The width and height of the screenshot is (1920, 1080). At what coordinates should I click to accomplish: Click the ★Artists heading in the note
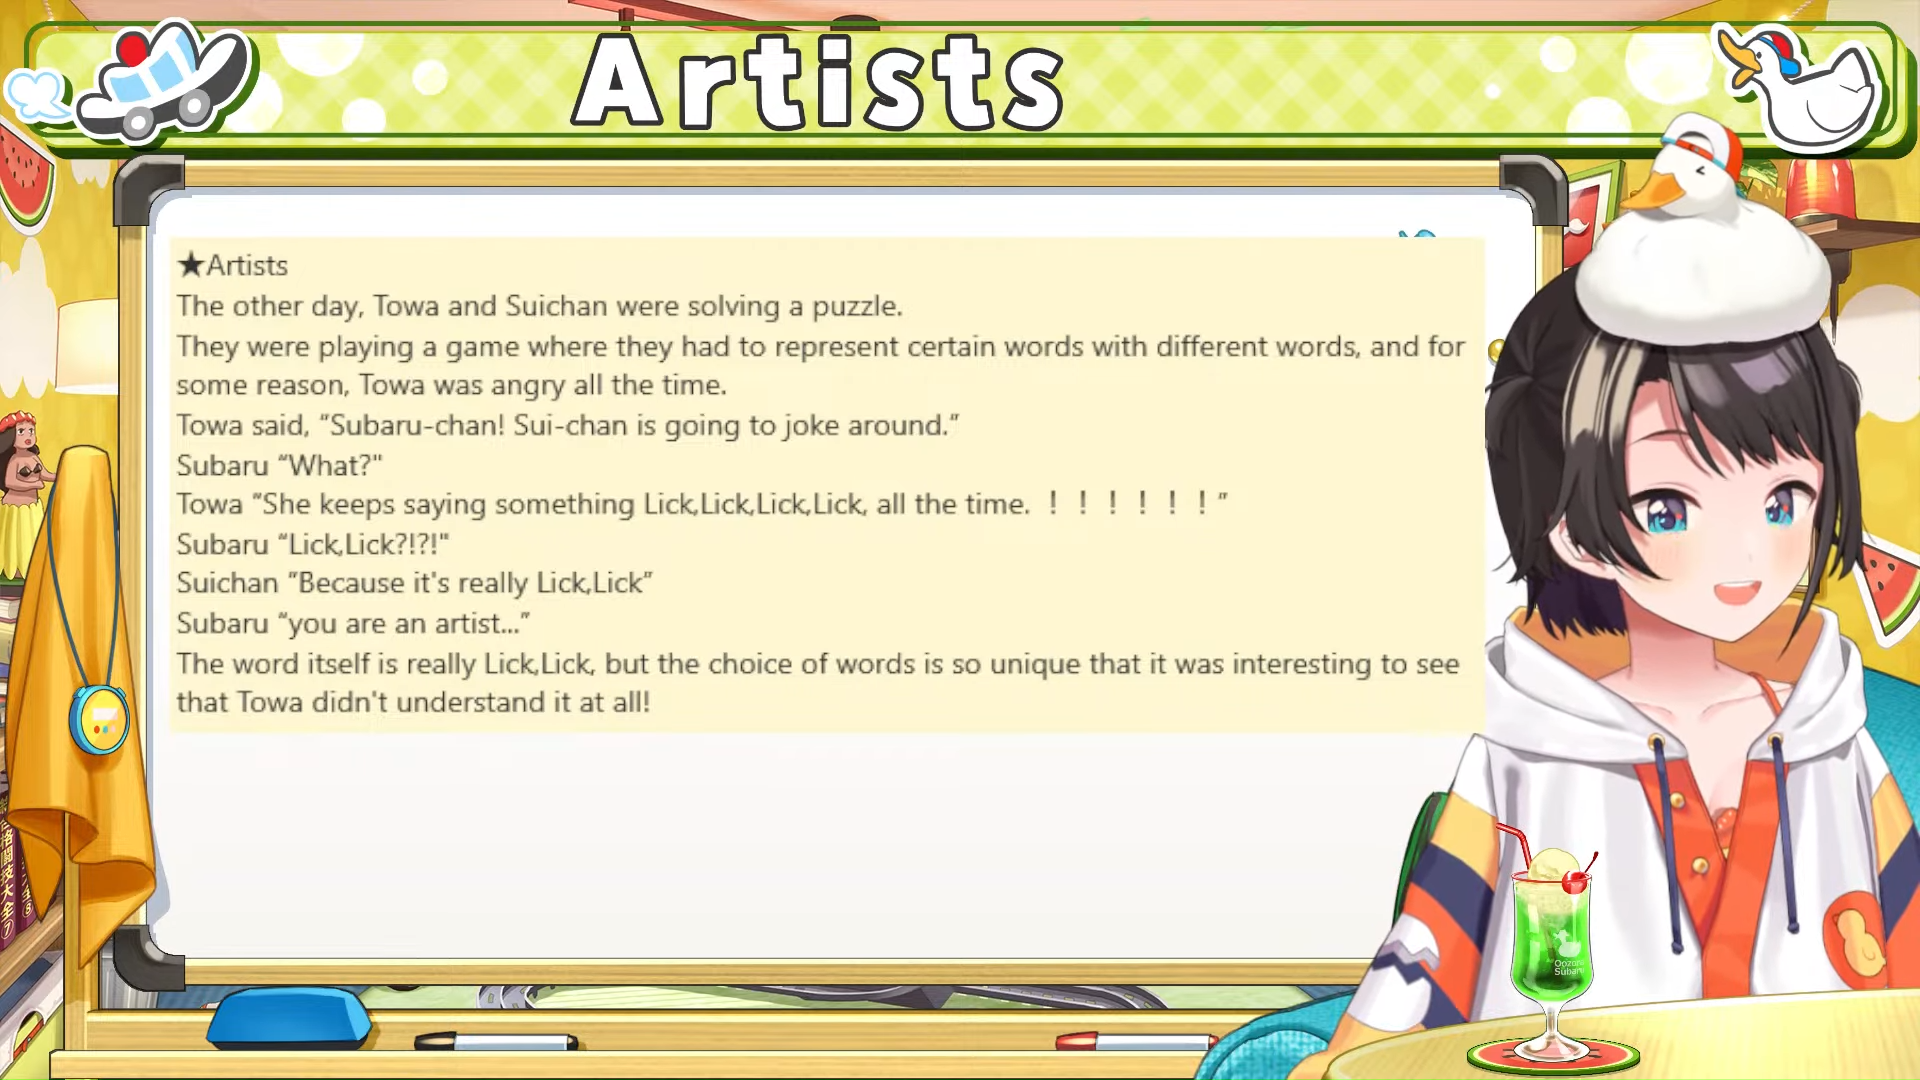pos(232,265)
